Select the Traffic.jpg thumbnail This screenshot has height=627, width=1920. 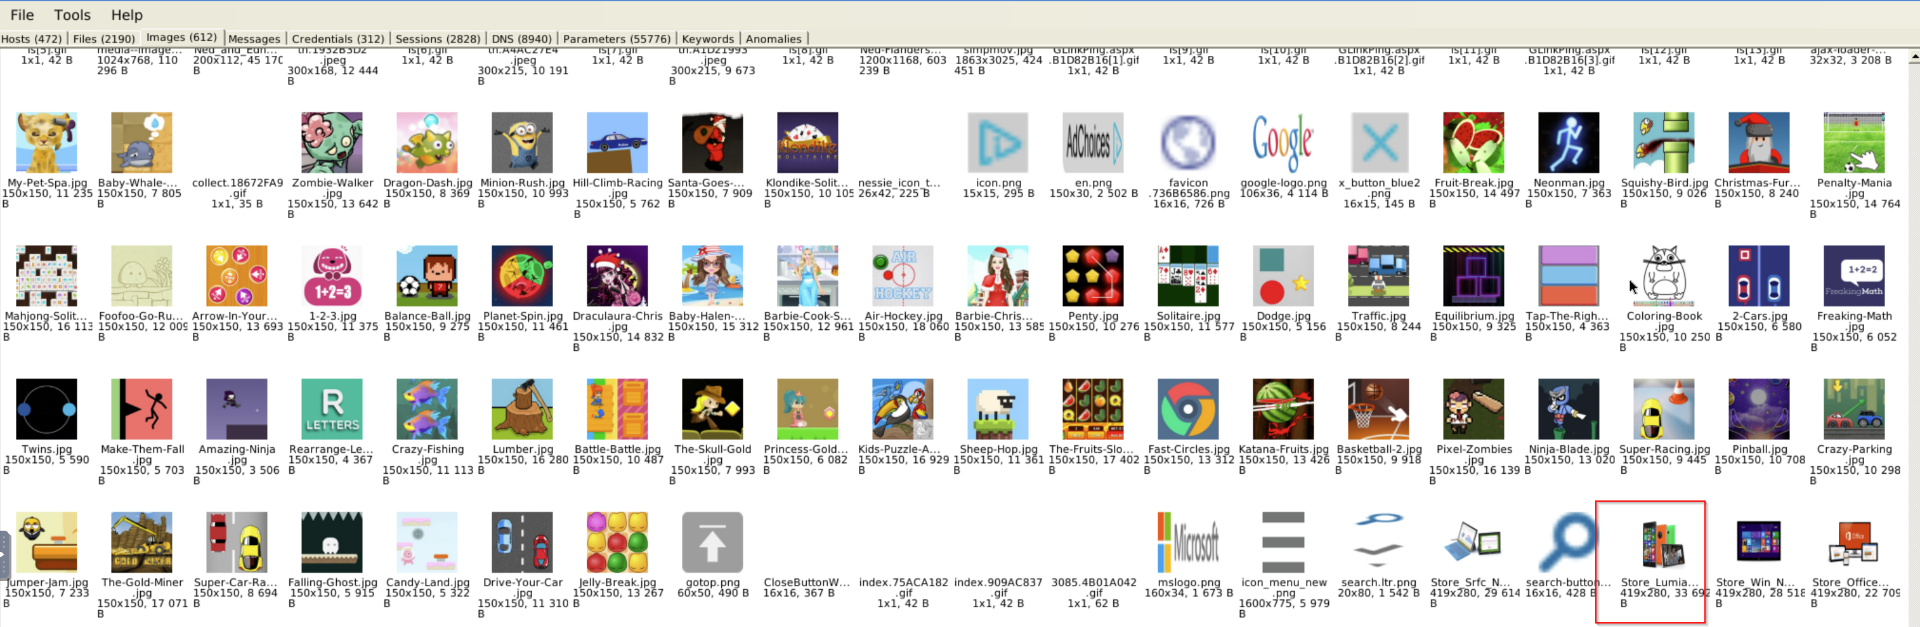click(1378, 276)
